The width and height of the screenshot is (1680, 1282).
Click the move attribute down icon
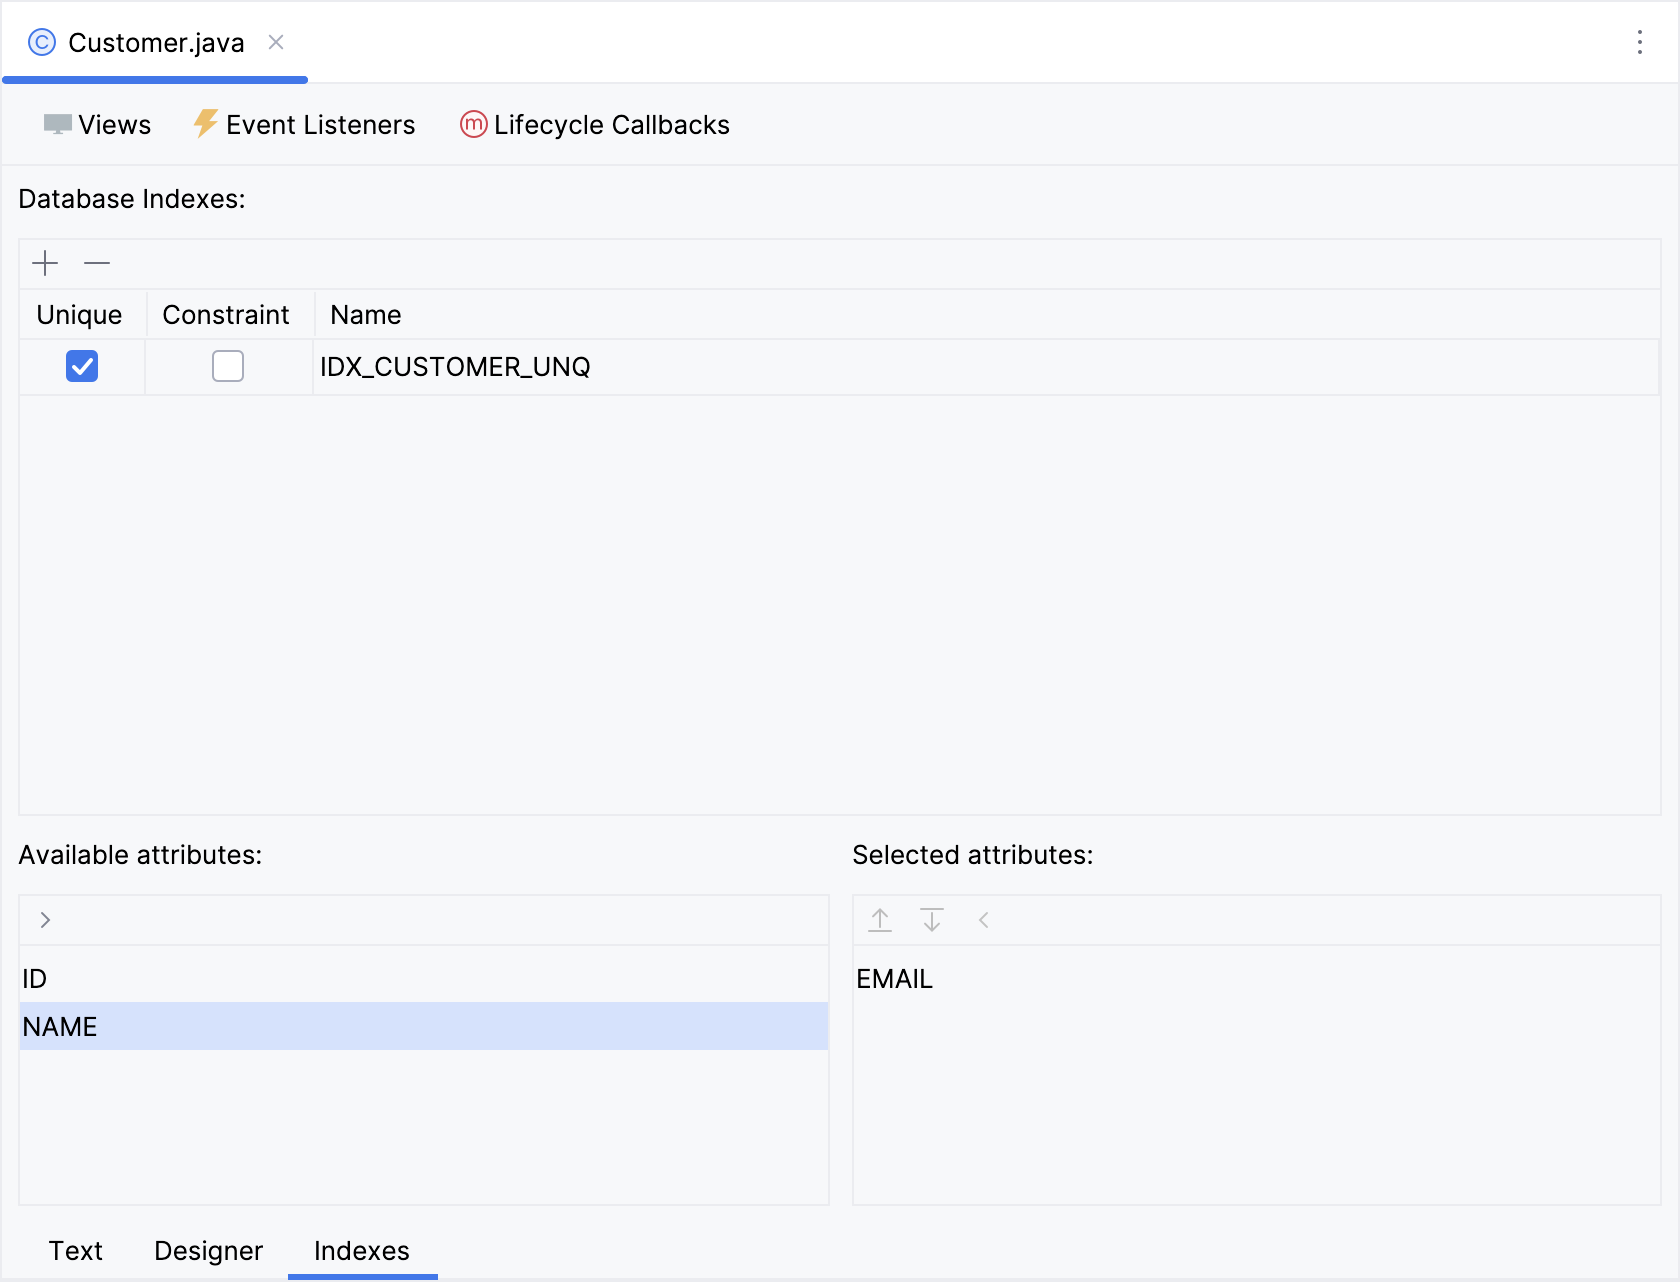coord(932,920)
